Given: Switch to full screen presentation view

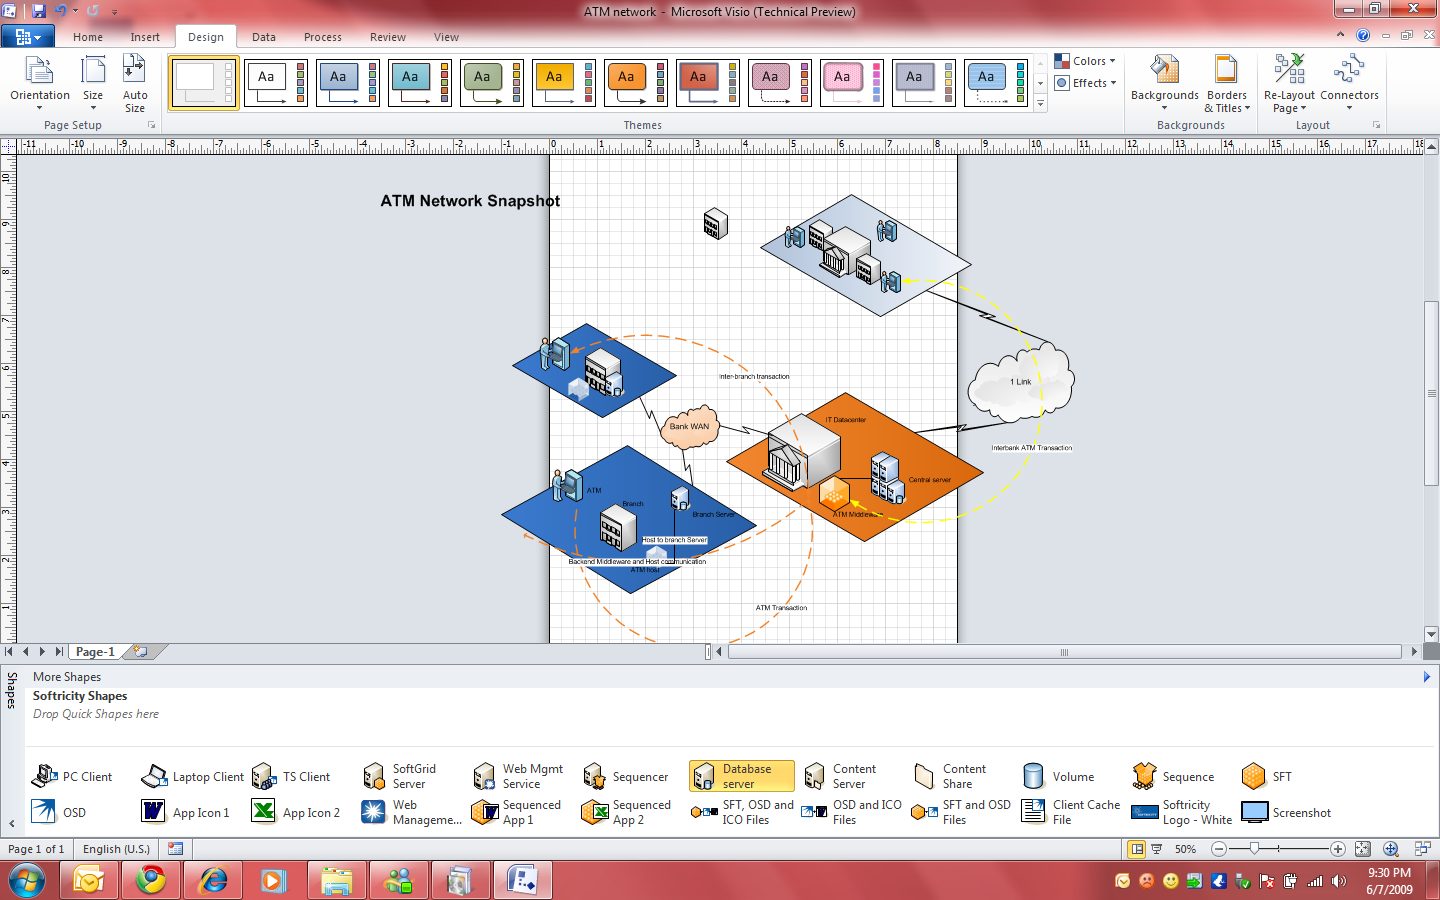Looking at the screenshot, I should point(1157,849).
